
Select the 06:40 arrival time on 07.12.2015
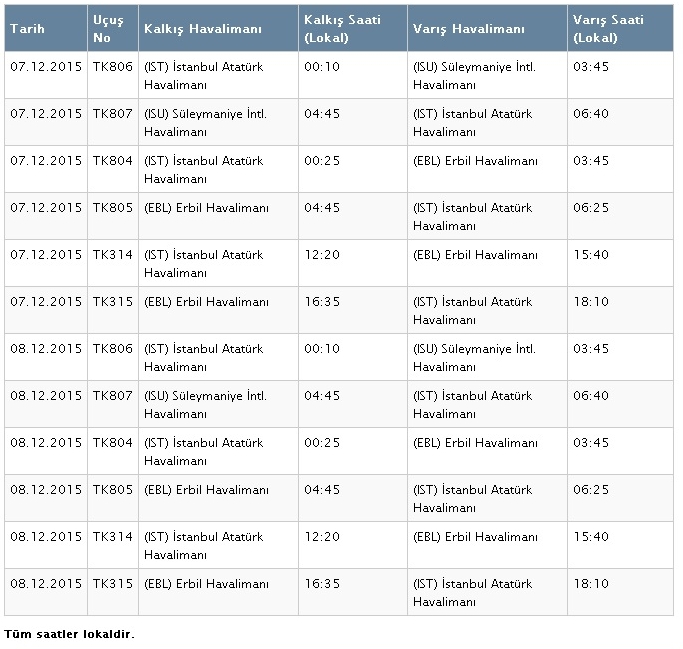(591, 114)
